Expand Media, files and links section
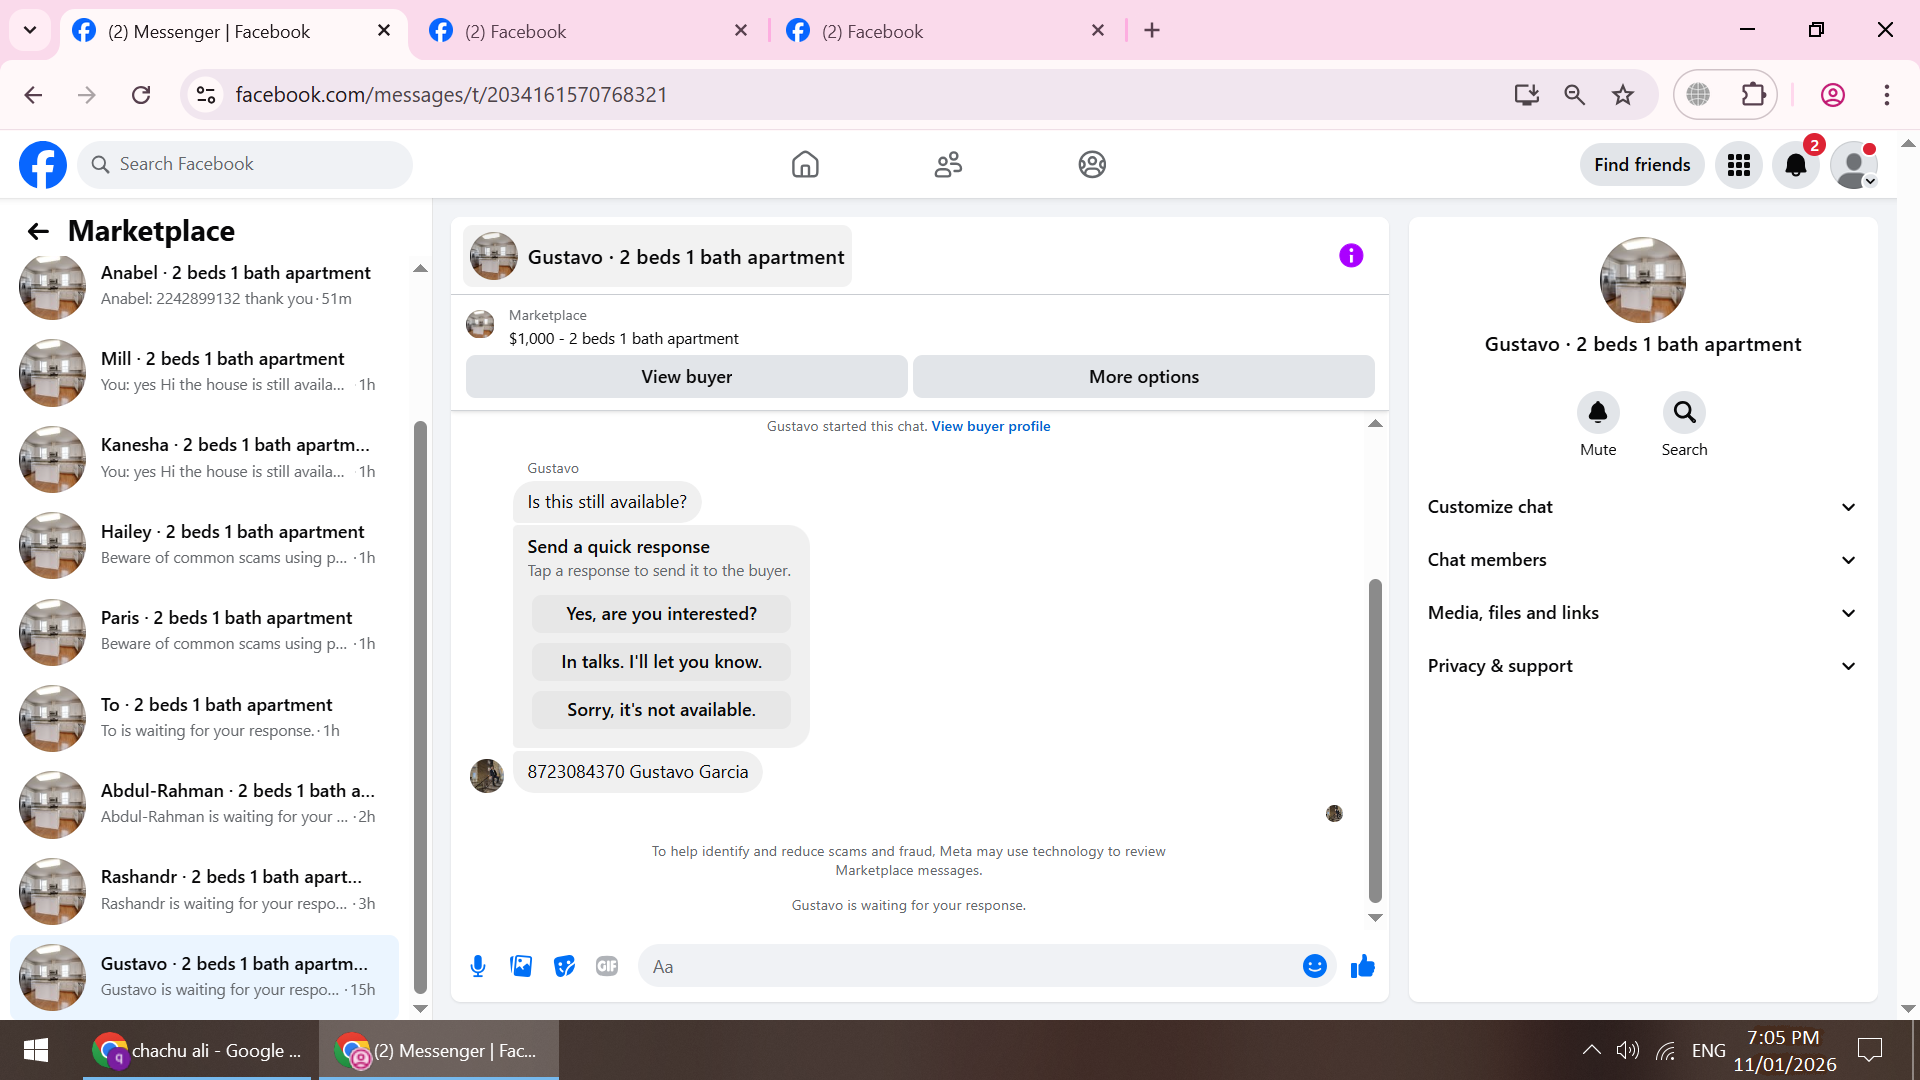Screen dimensions: 1920x1080 1642,613
